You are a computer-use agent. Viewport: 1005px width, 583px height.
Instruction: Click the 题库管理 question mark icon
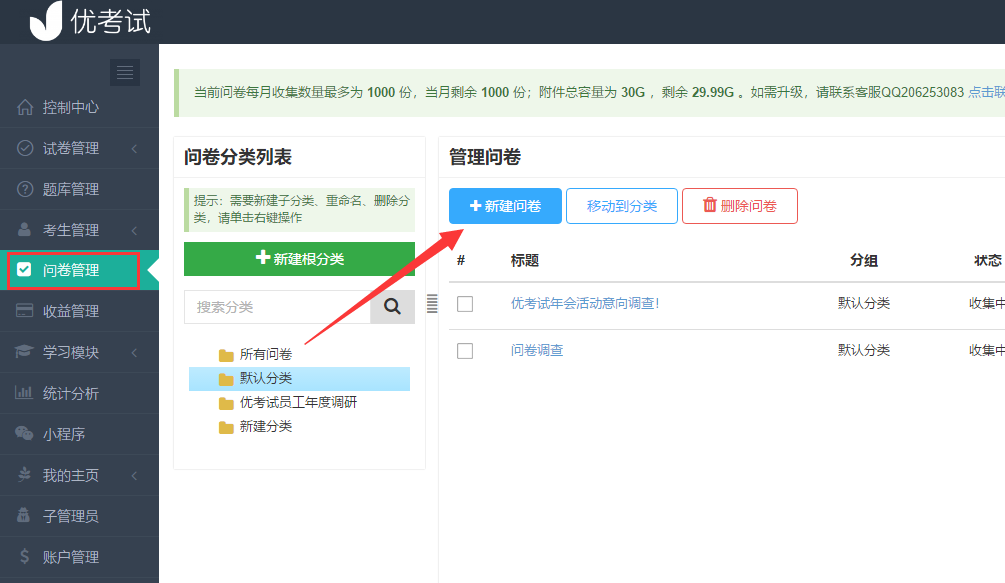(25, 189)
